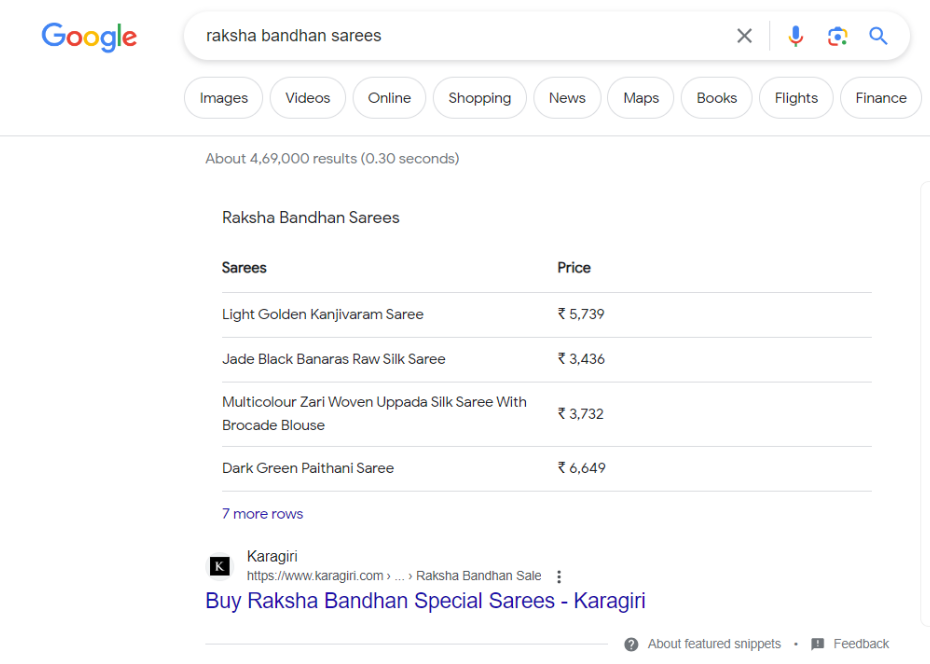Click the Feedback link text
This screenshot has width=930, height=664.
[861, 644]
